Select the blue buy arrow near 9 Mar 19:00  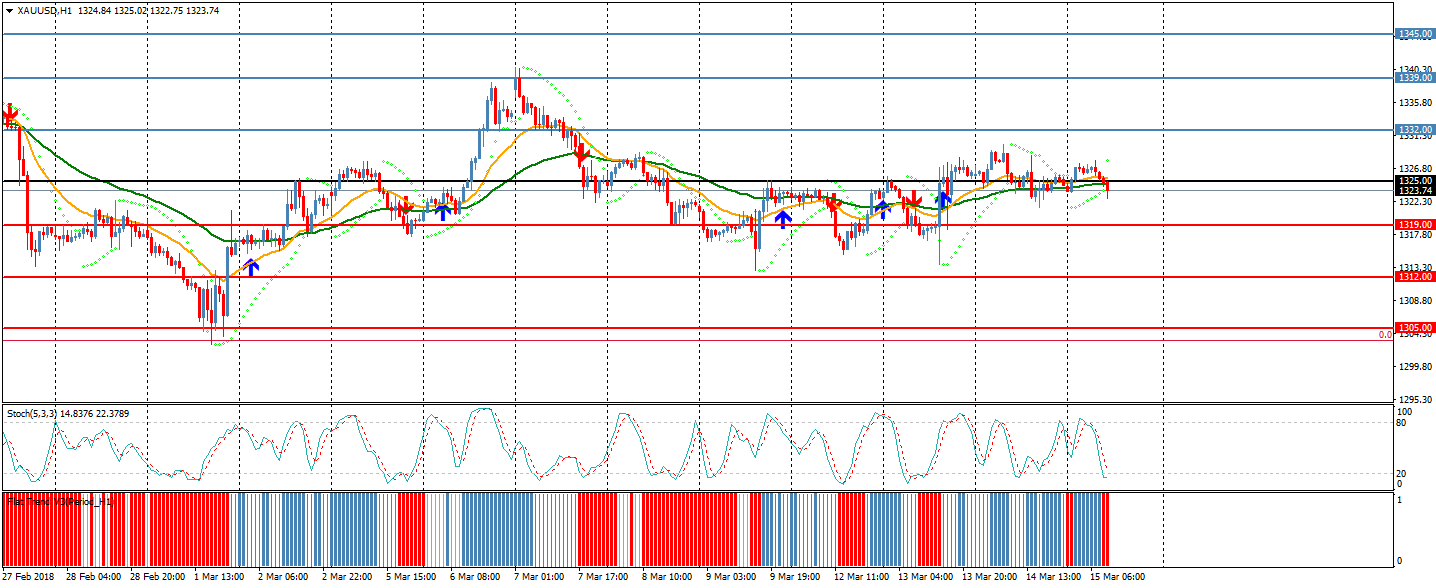point(783,218)
